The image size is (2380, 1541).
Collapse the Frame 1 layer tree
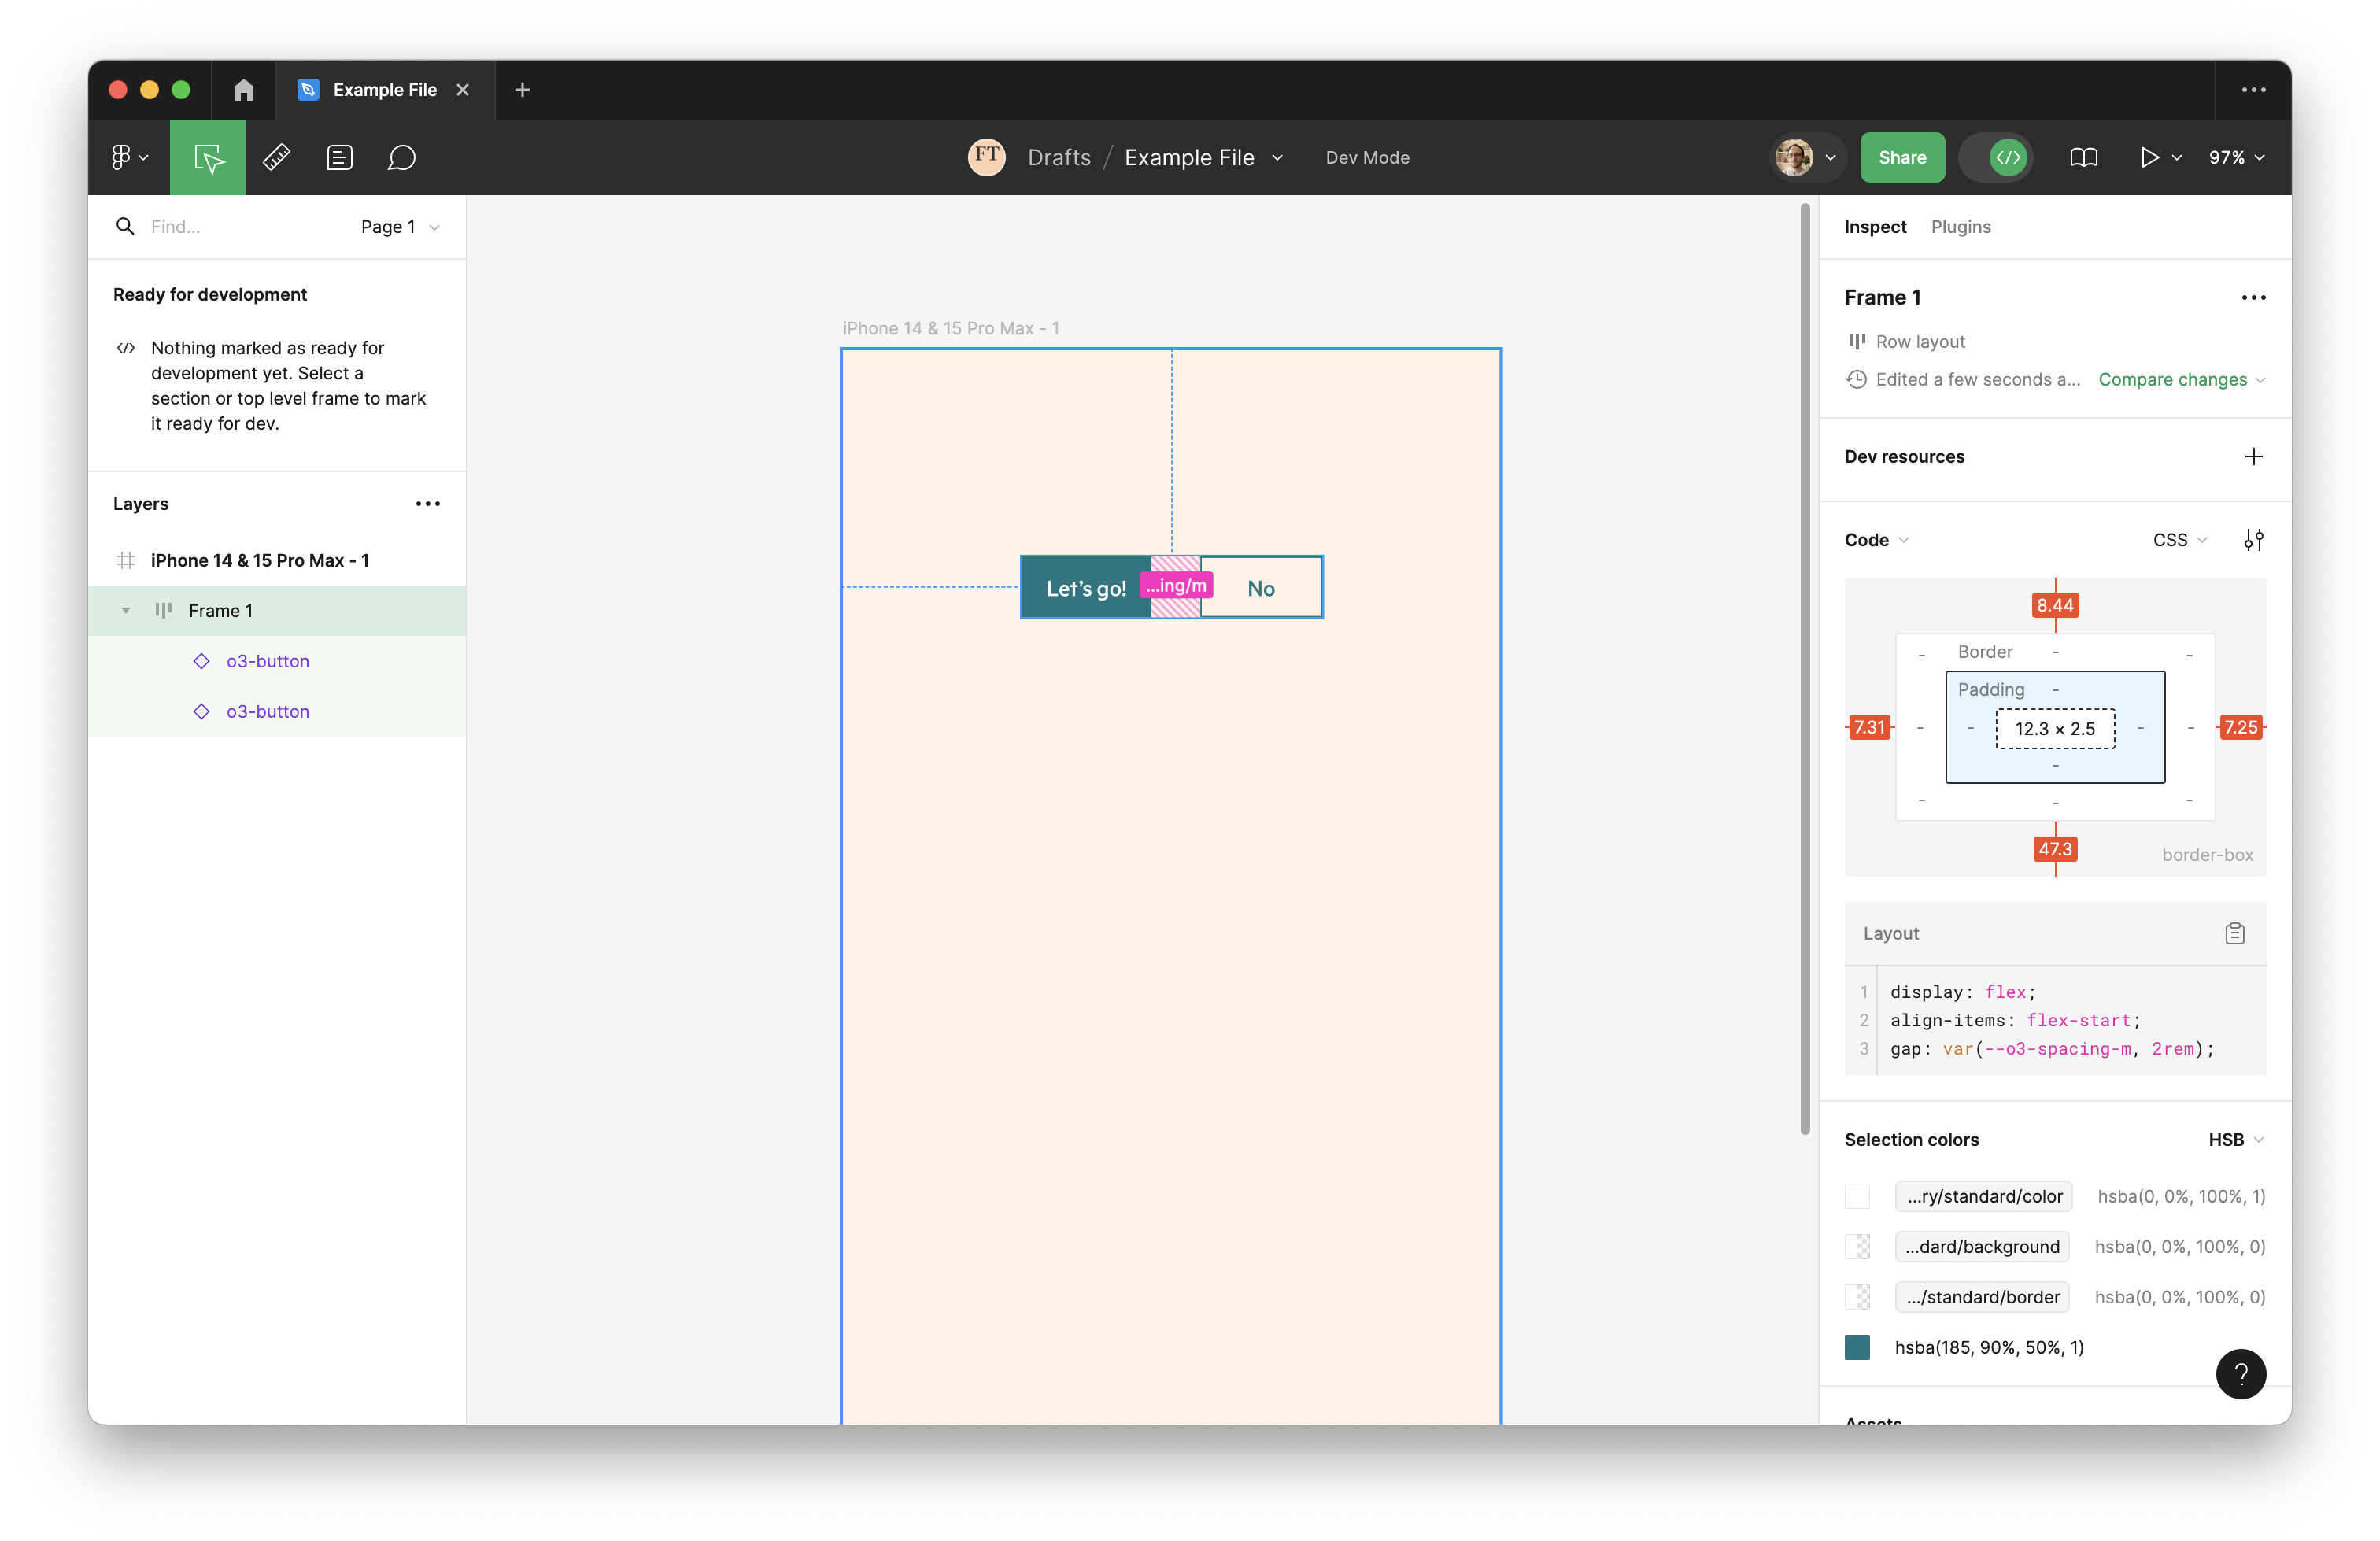click(x=126, y=610)
